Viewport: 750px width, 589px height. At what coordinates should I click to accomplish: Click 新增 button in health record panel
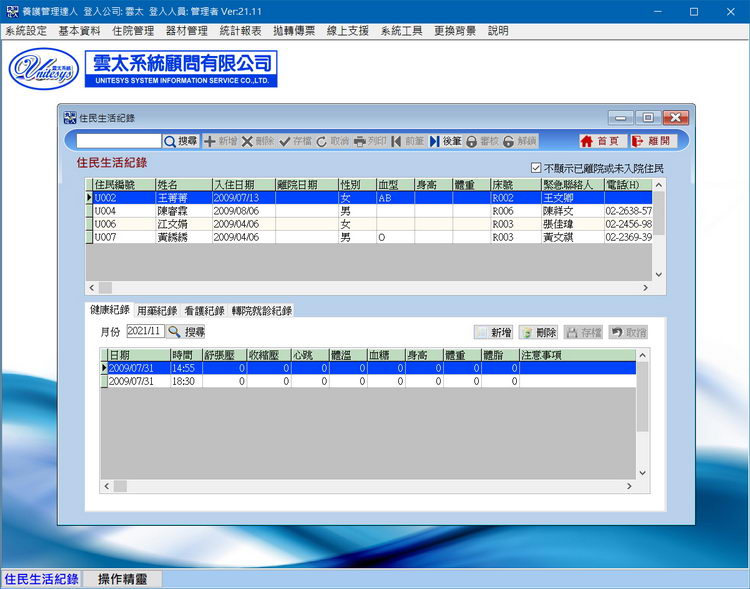click(x=493, y=332)
